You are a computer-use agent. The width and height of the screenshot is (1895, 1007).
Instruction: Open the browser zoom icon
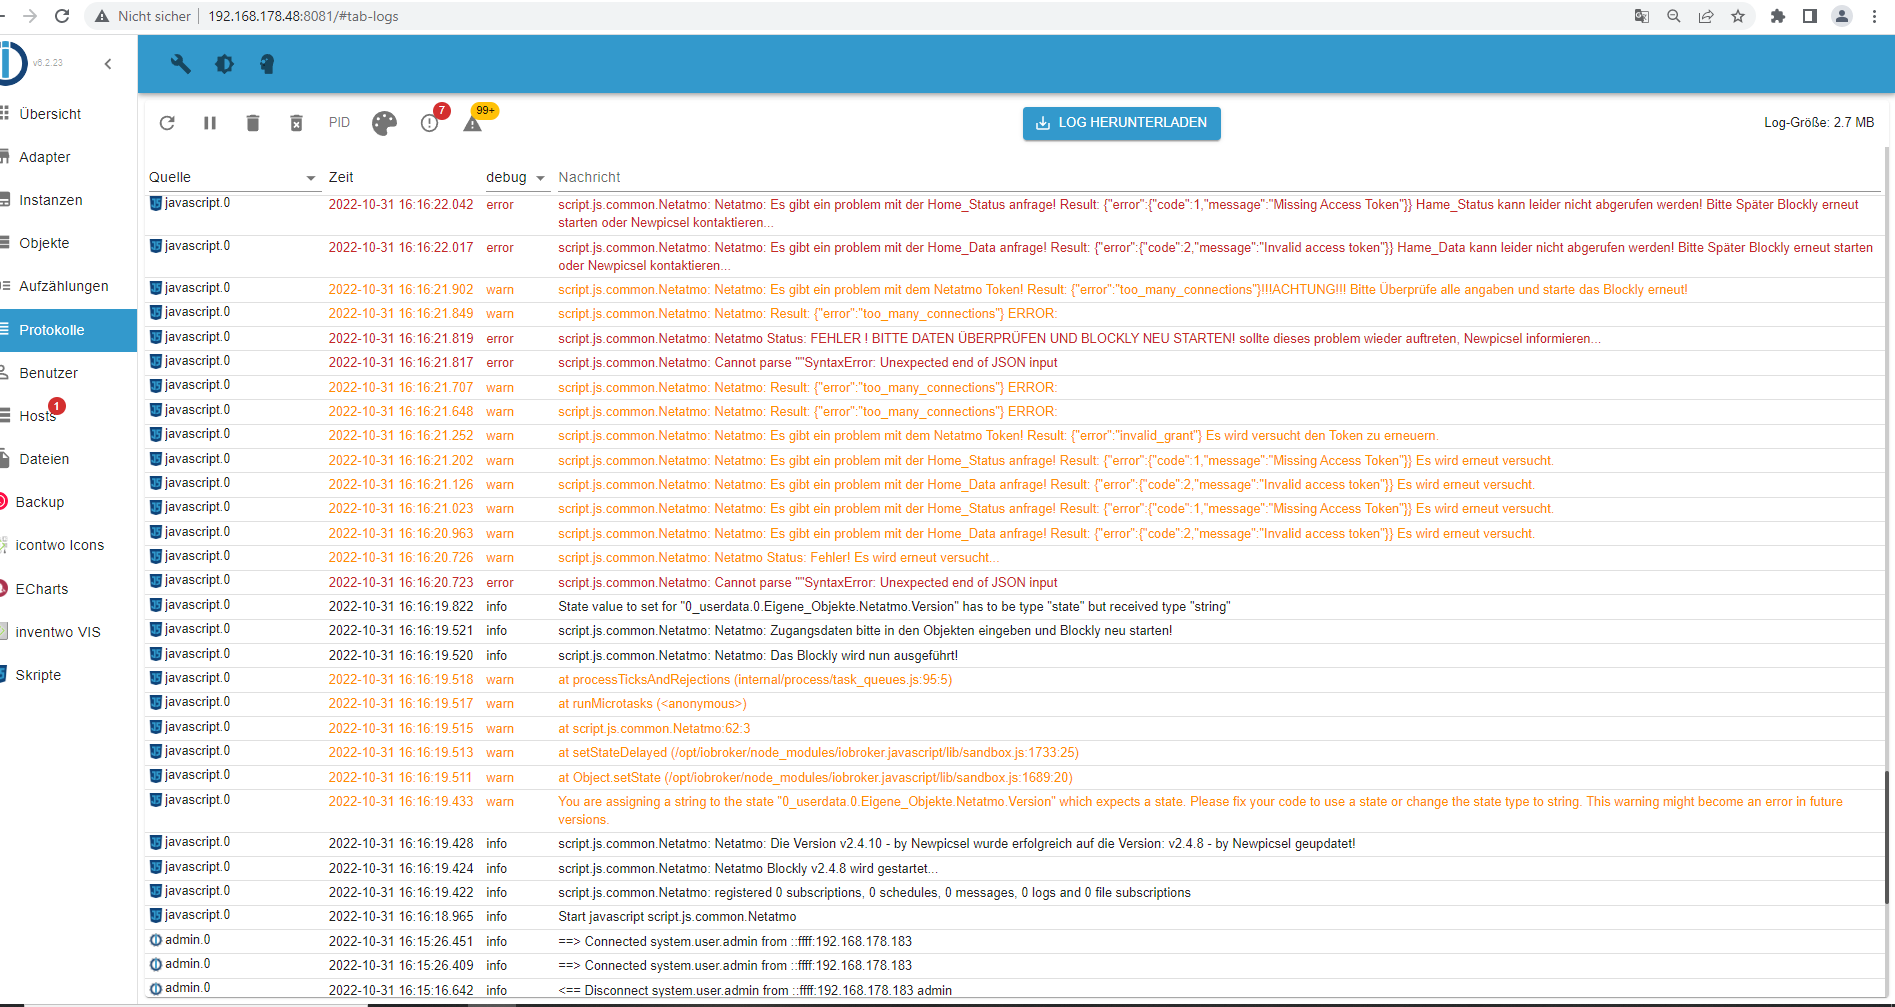click(x=1673, y=16)
